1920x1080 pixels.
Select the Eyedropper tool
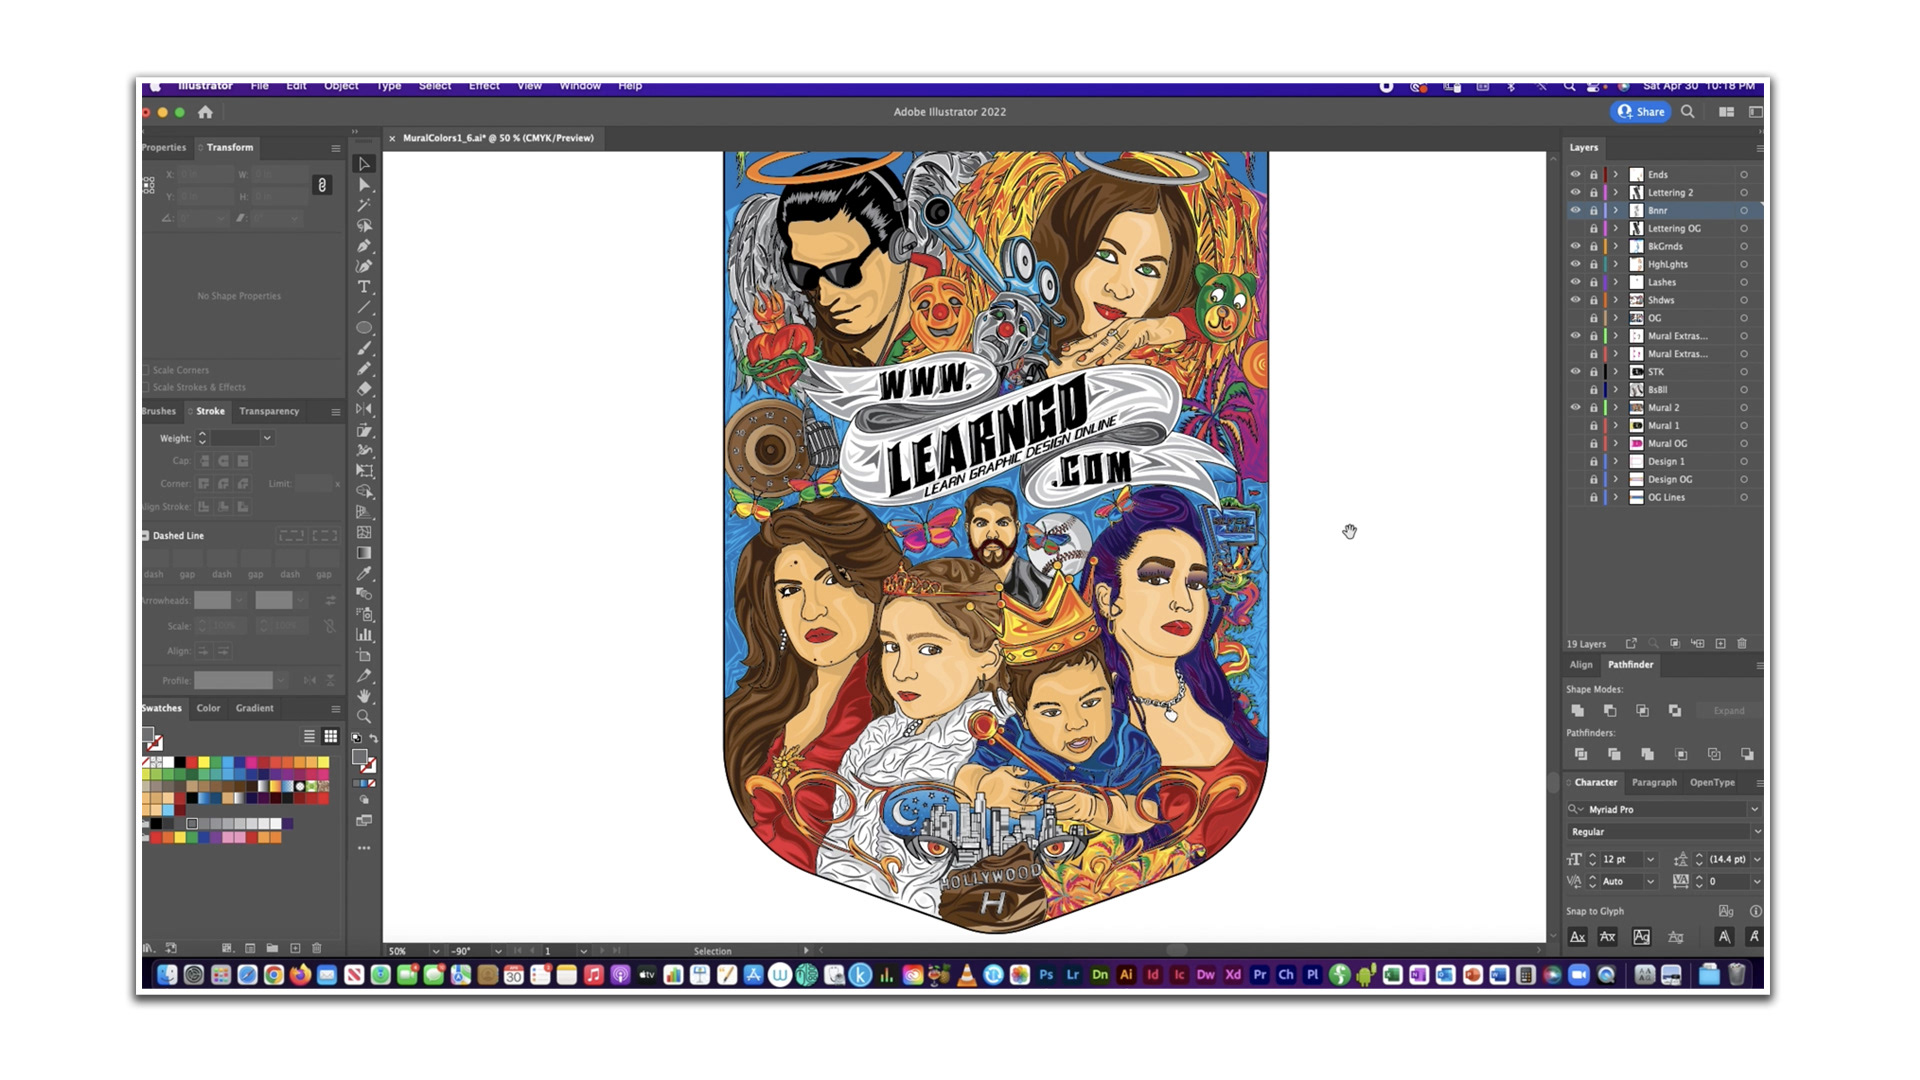[364, 573]
